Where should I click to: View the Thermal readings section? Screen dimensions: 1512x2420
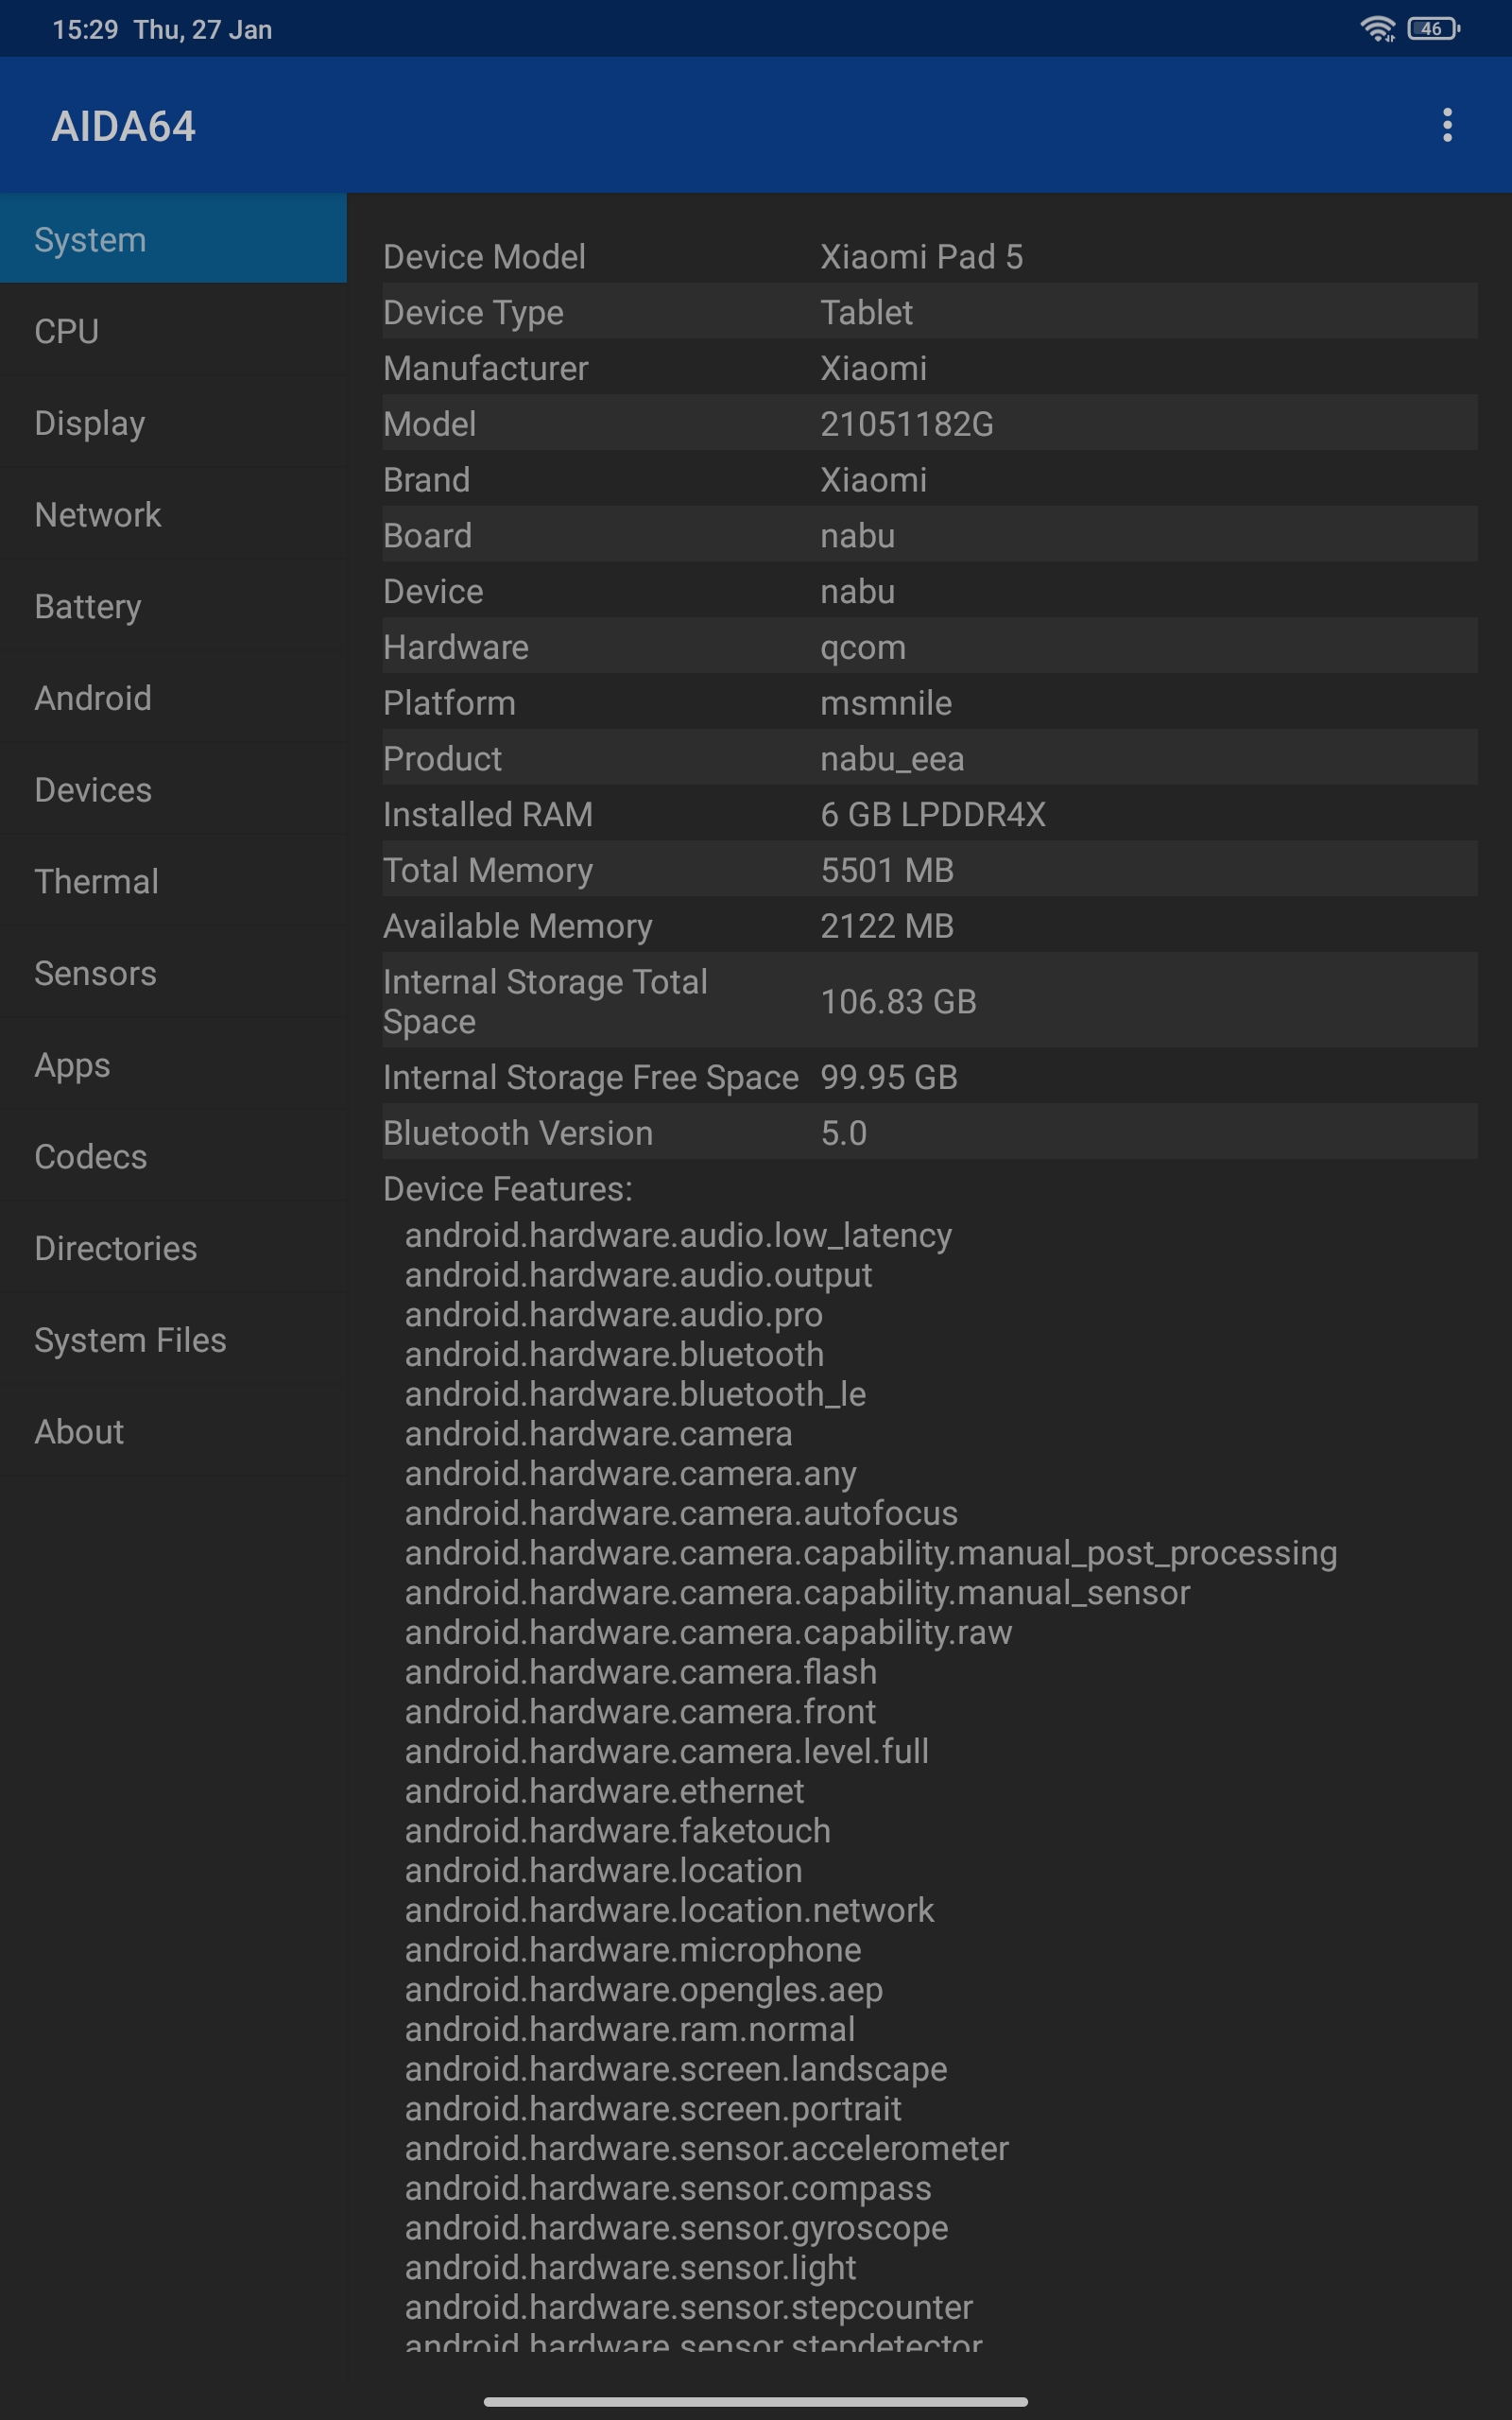173,881
